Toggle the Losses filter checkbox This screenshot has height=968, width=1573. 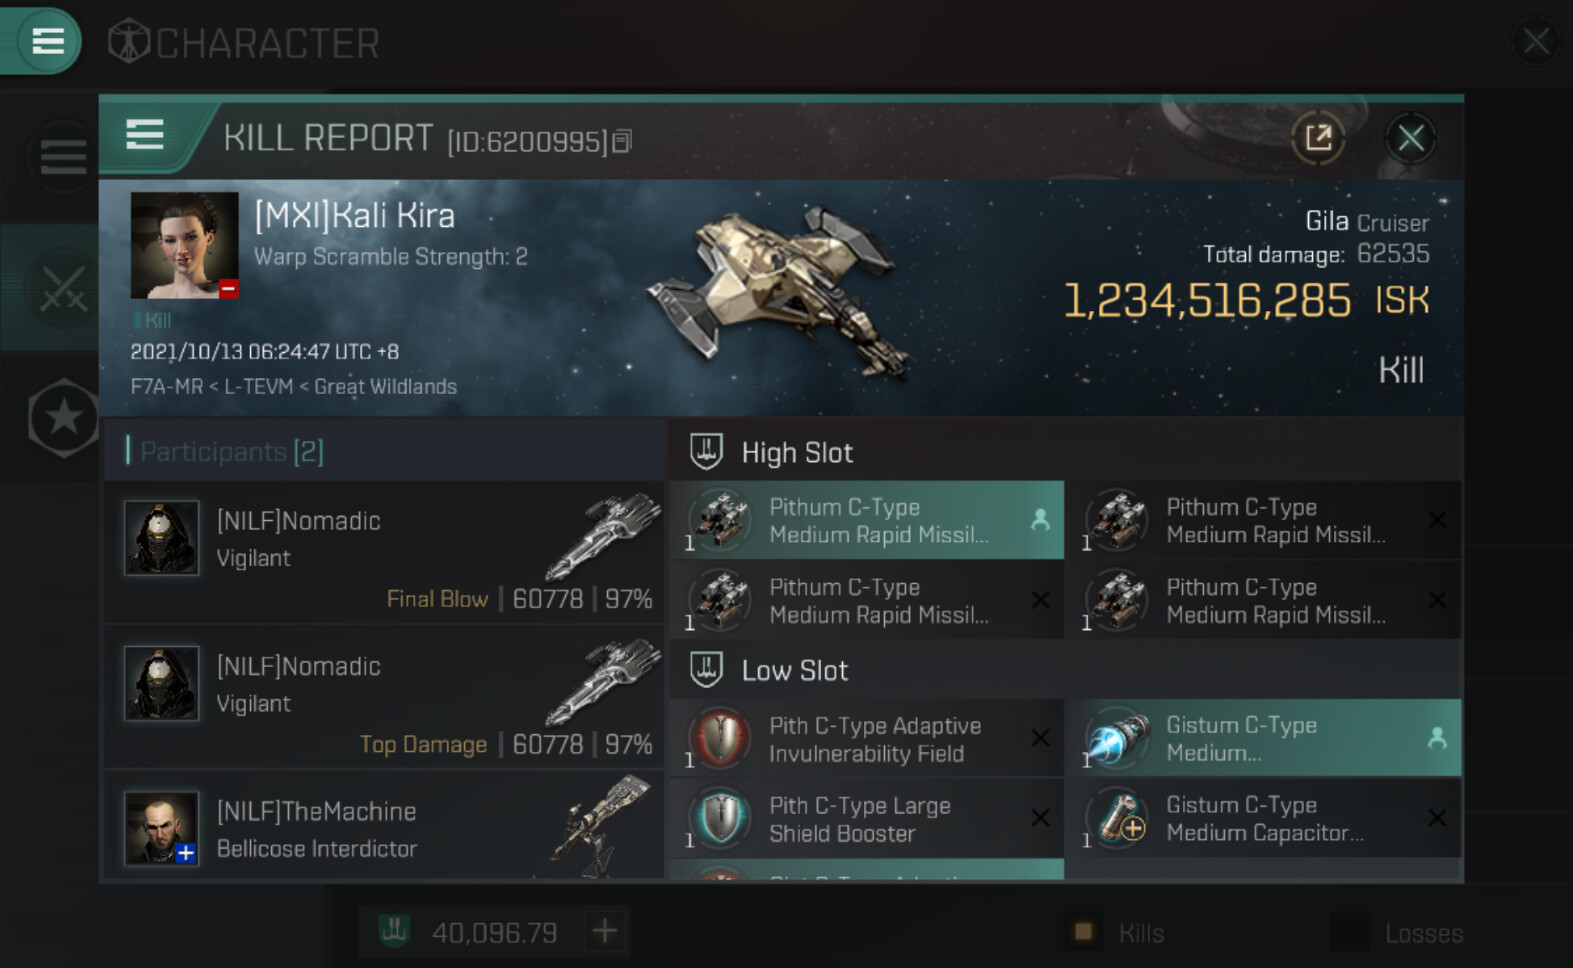point(1349,932)
